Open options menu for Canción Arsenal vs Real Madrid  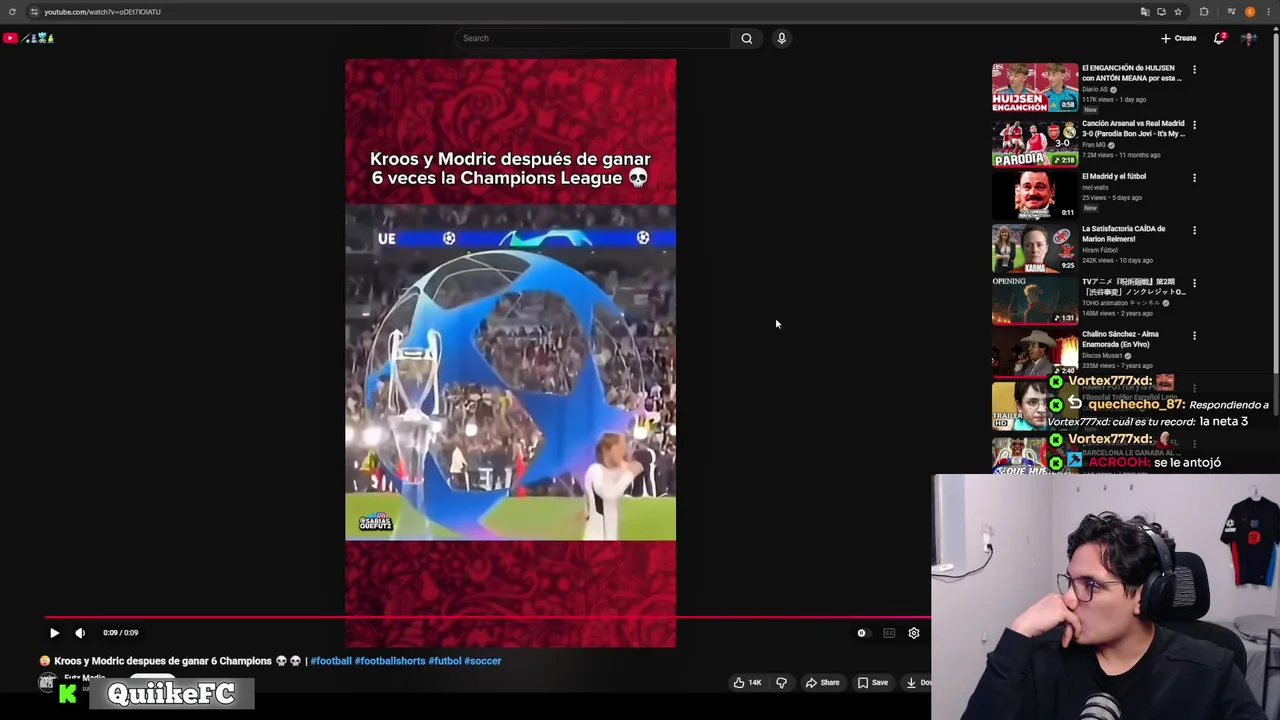(1194, 125)
